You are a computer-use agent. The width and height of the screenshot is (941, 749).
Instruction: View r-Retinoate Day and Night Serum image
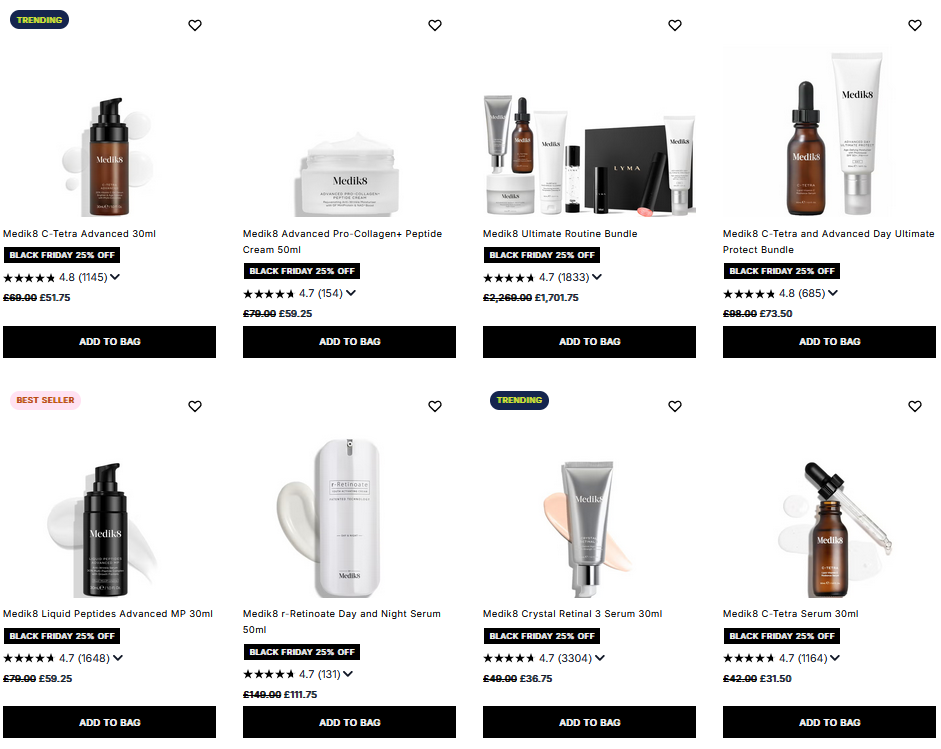point(349,517)
